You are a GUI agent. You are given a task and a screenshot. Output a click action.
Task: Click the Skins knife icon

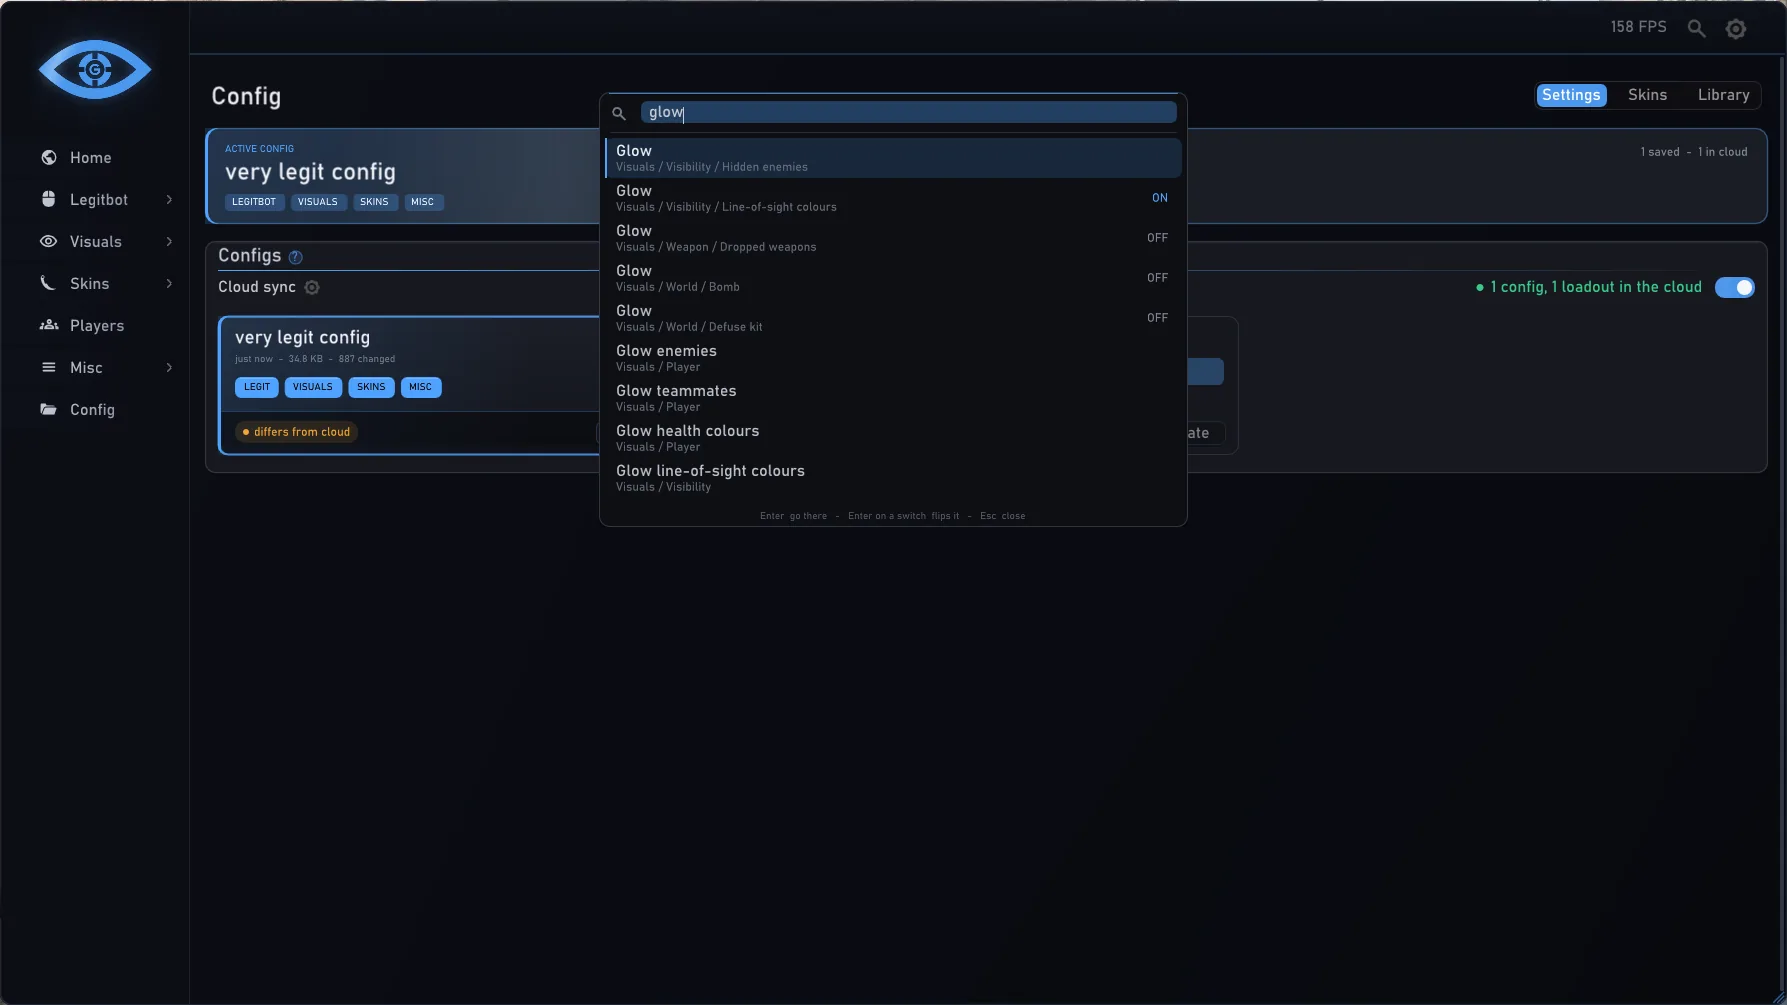tap(48, 283)
